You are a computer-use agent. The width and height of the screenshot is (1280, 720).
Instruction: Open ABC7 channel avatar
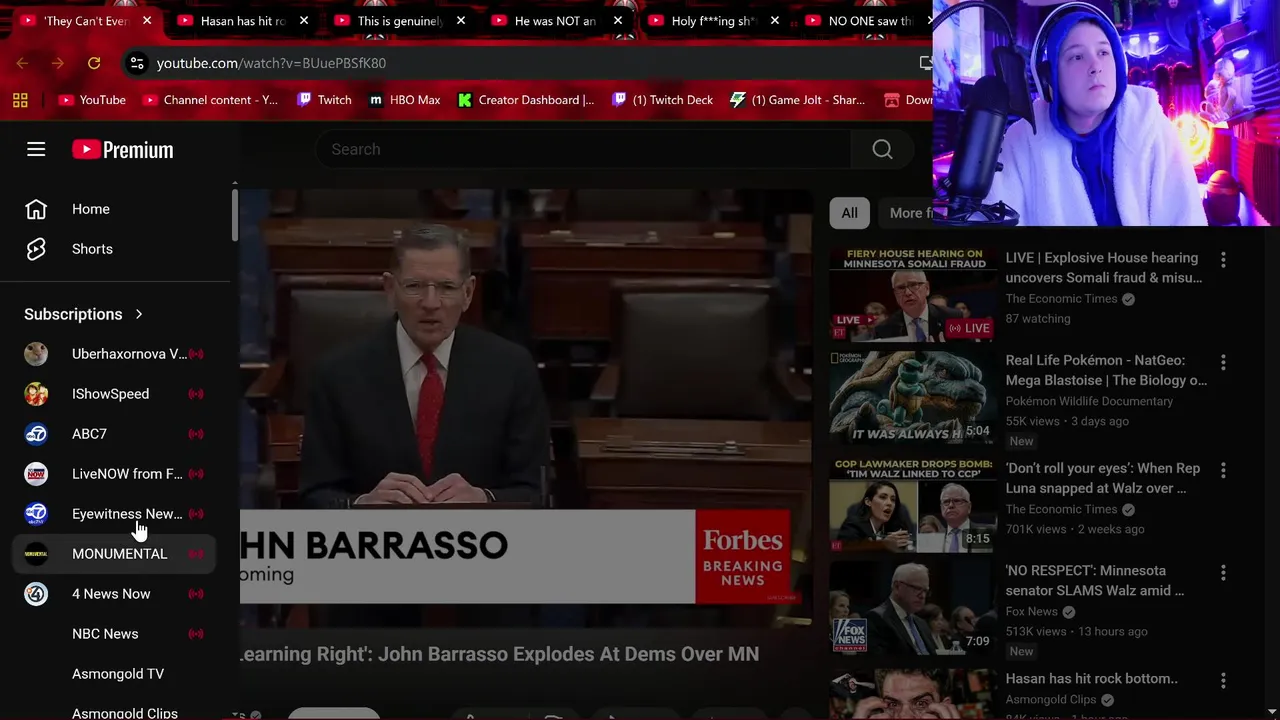[36, 434]
